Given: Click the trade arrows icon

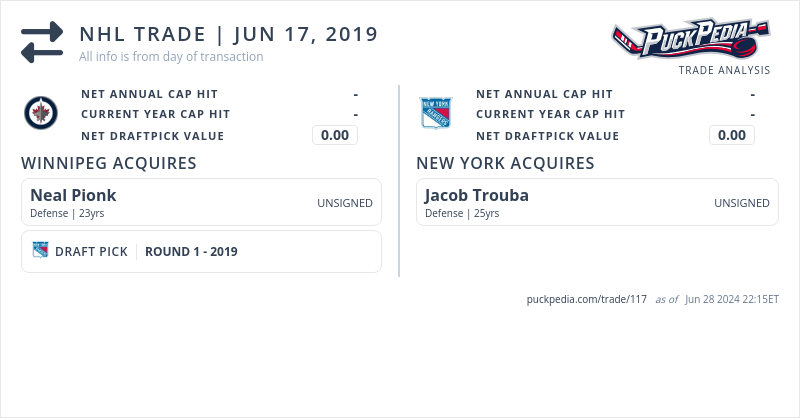Looking at the screenshot, I should pos(42,42).
